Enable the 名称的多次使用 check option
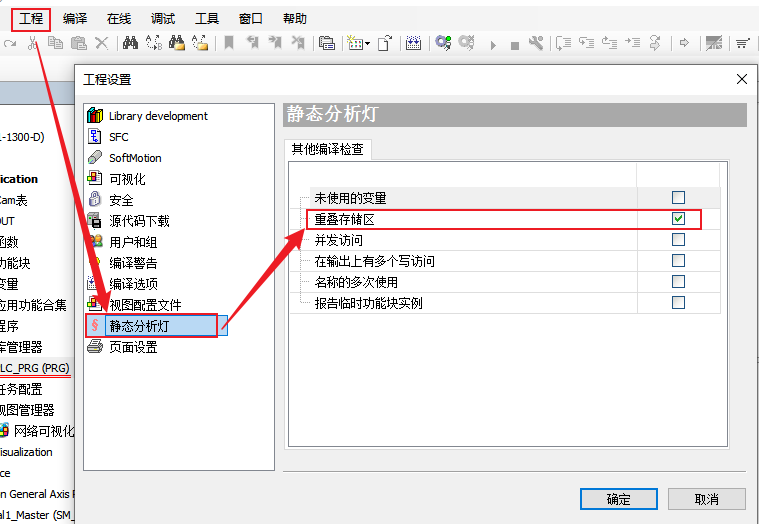The height and width of the screenshot is (524, 759). pos(678,282)
